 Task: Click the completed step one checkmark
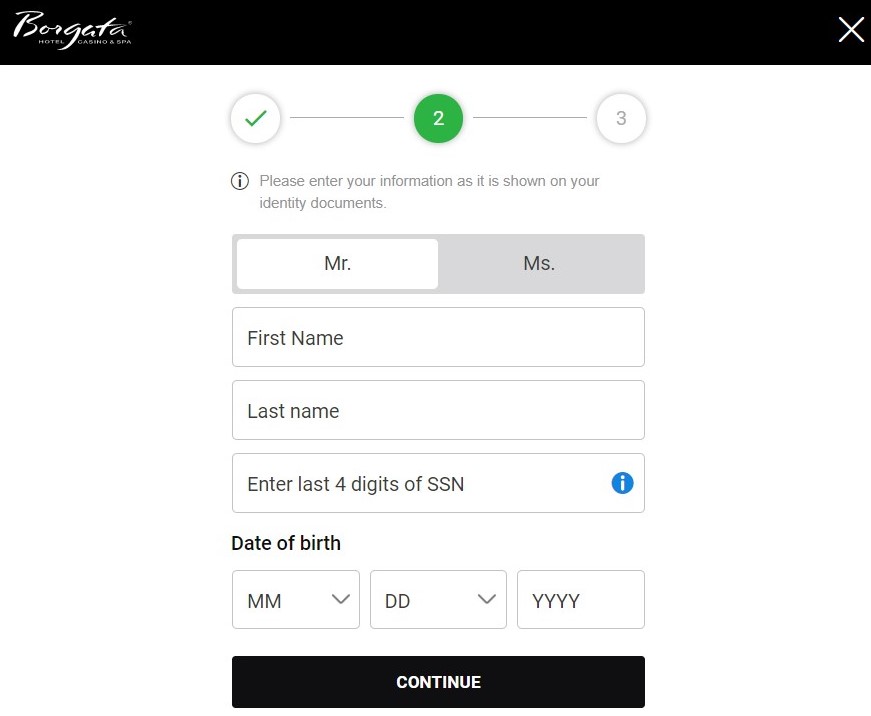pos(256,118)
